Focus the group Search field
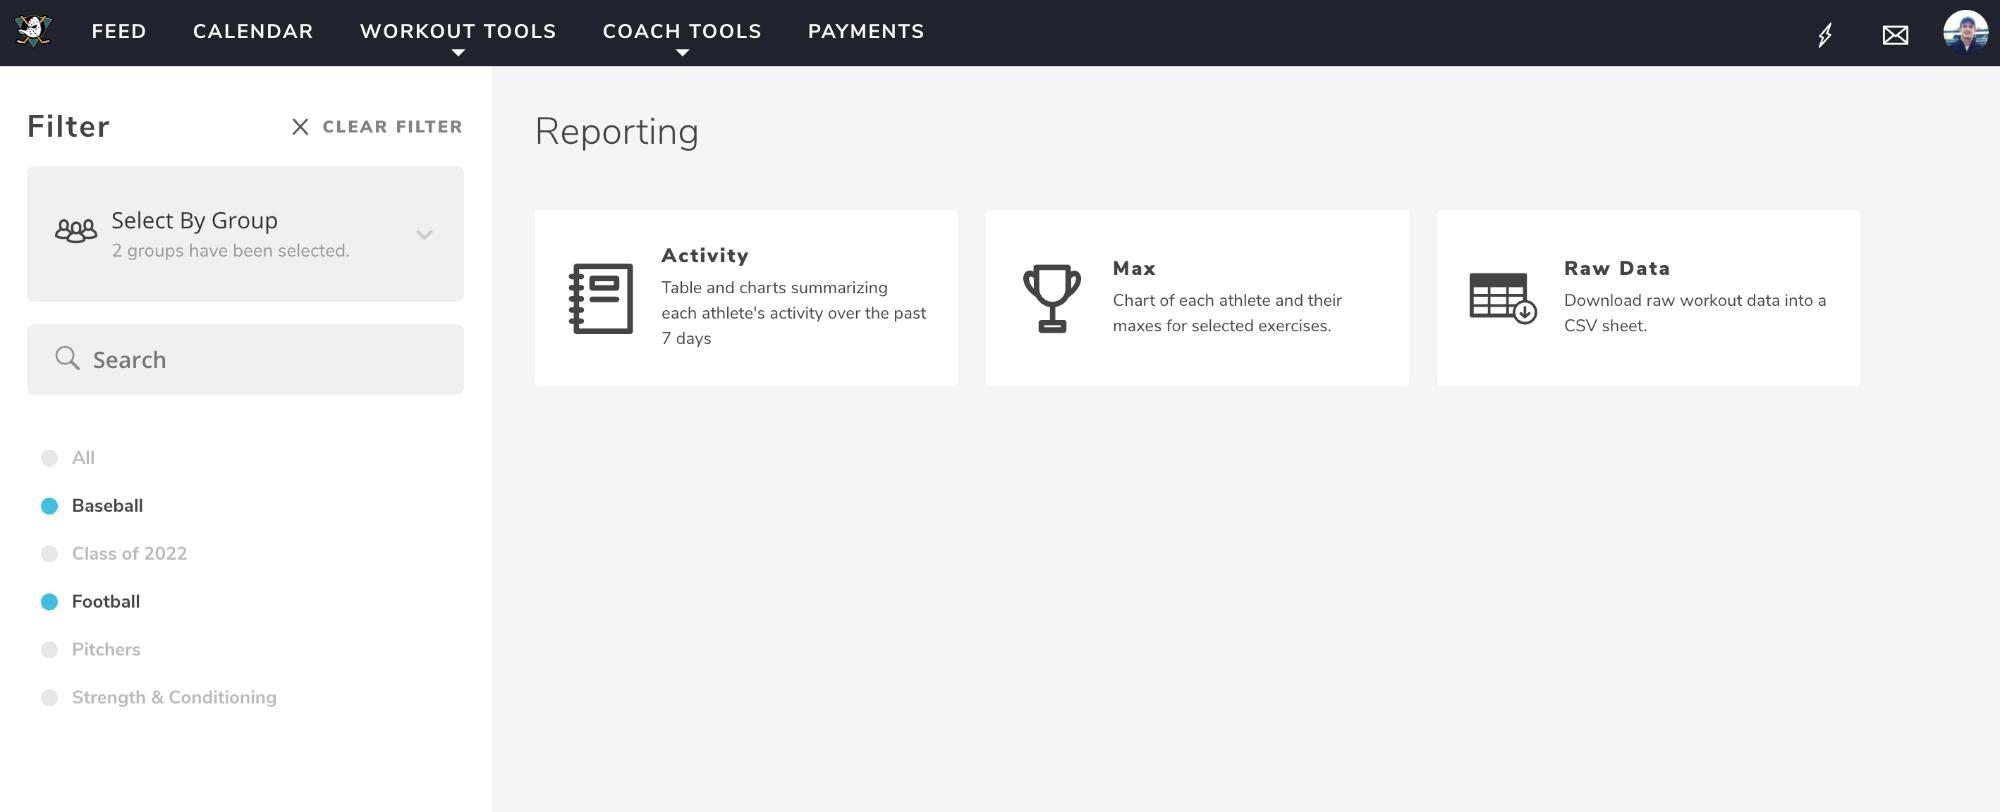The image size is (2000, 812). [x=245, y=359]
